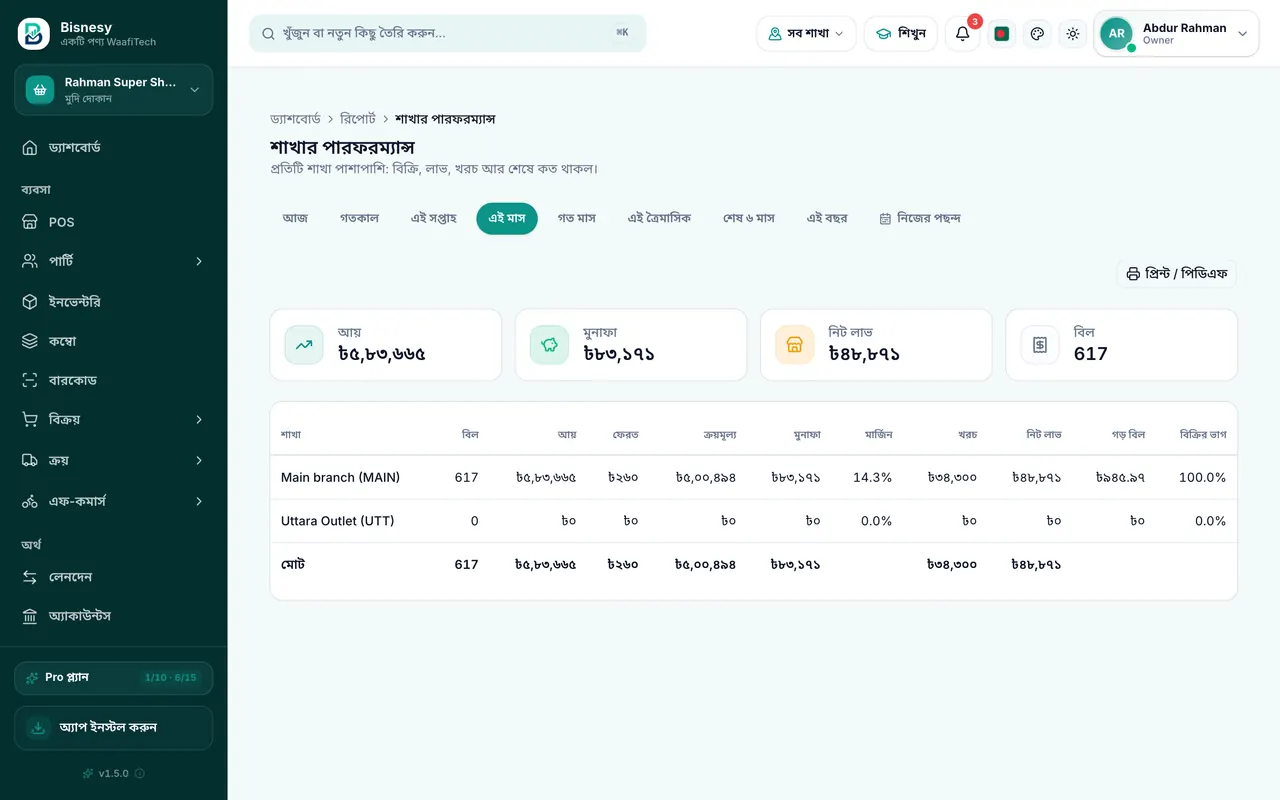This screenshot has width=1280, height=800.
Task: Open বারকোড in the sidebar
Action: click(114, 380)
